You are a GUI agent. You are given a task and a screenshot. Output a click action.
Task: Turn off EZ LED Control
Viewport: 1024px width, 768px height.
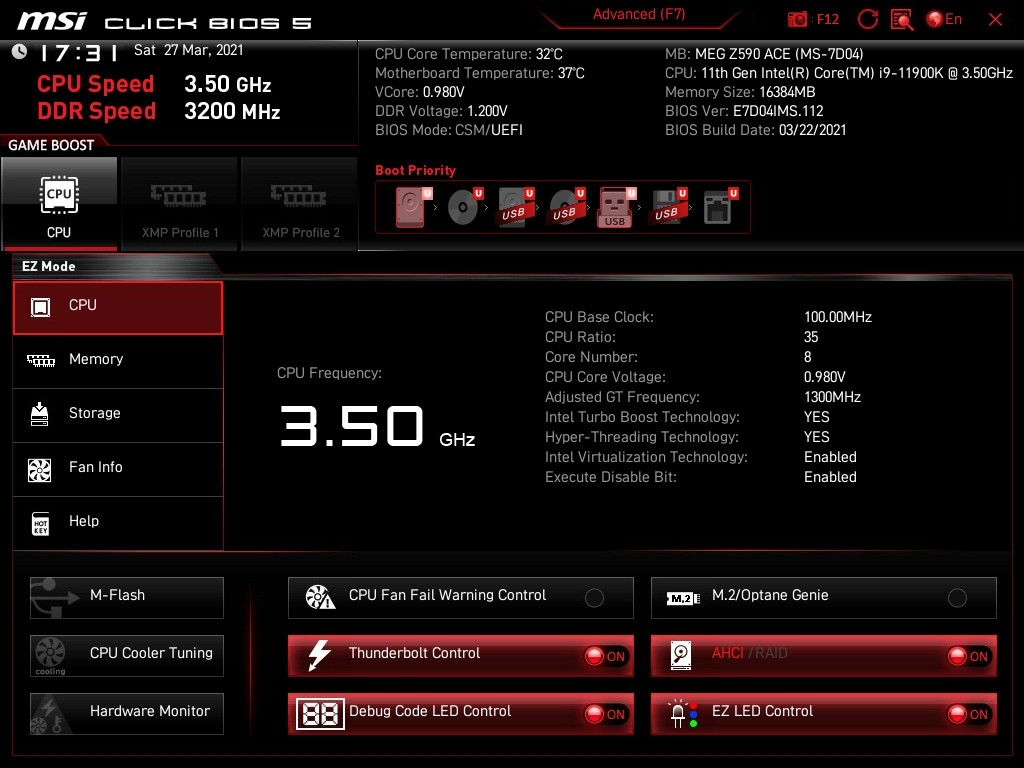click(x=969, y=714)
